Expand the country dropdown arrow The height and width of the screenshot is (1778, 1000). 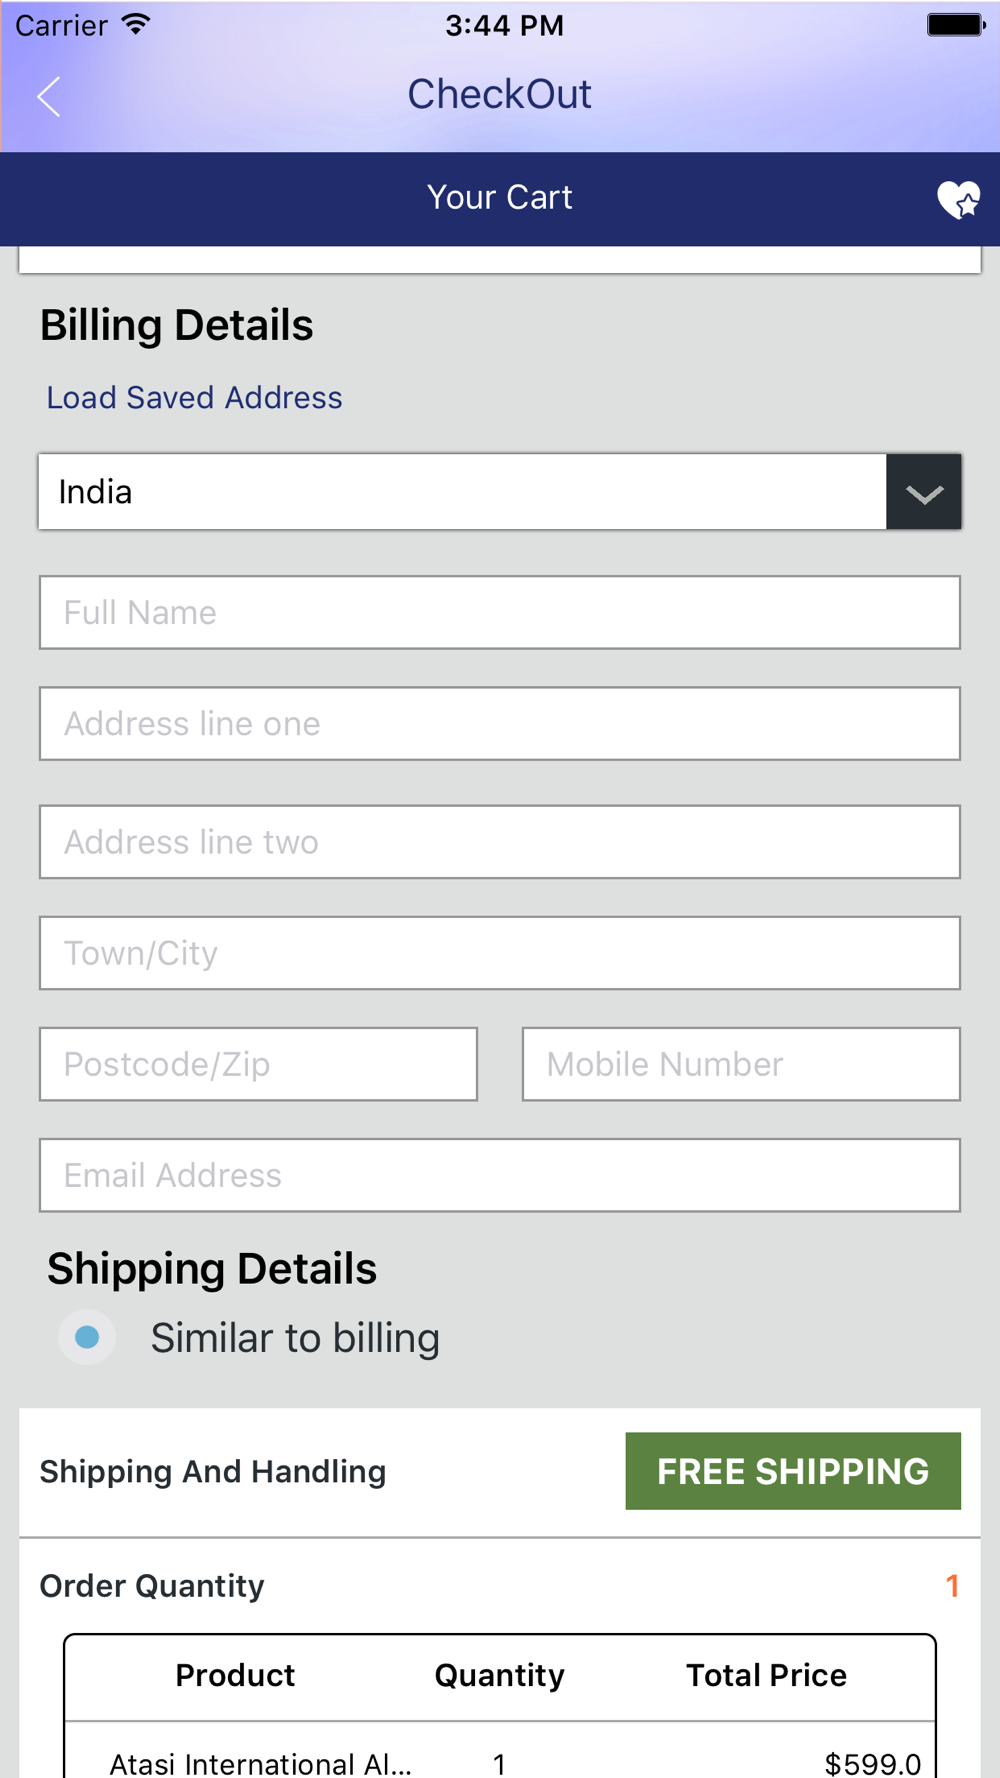923,492
